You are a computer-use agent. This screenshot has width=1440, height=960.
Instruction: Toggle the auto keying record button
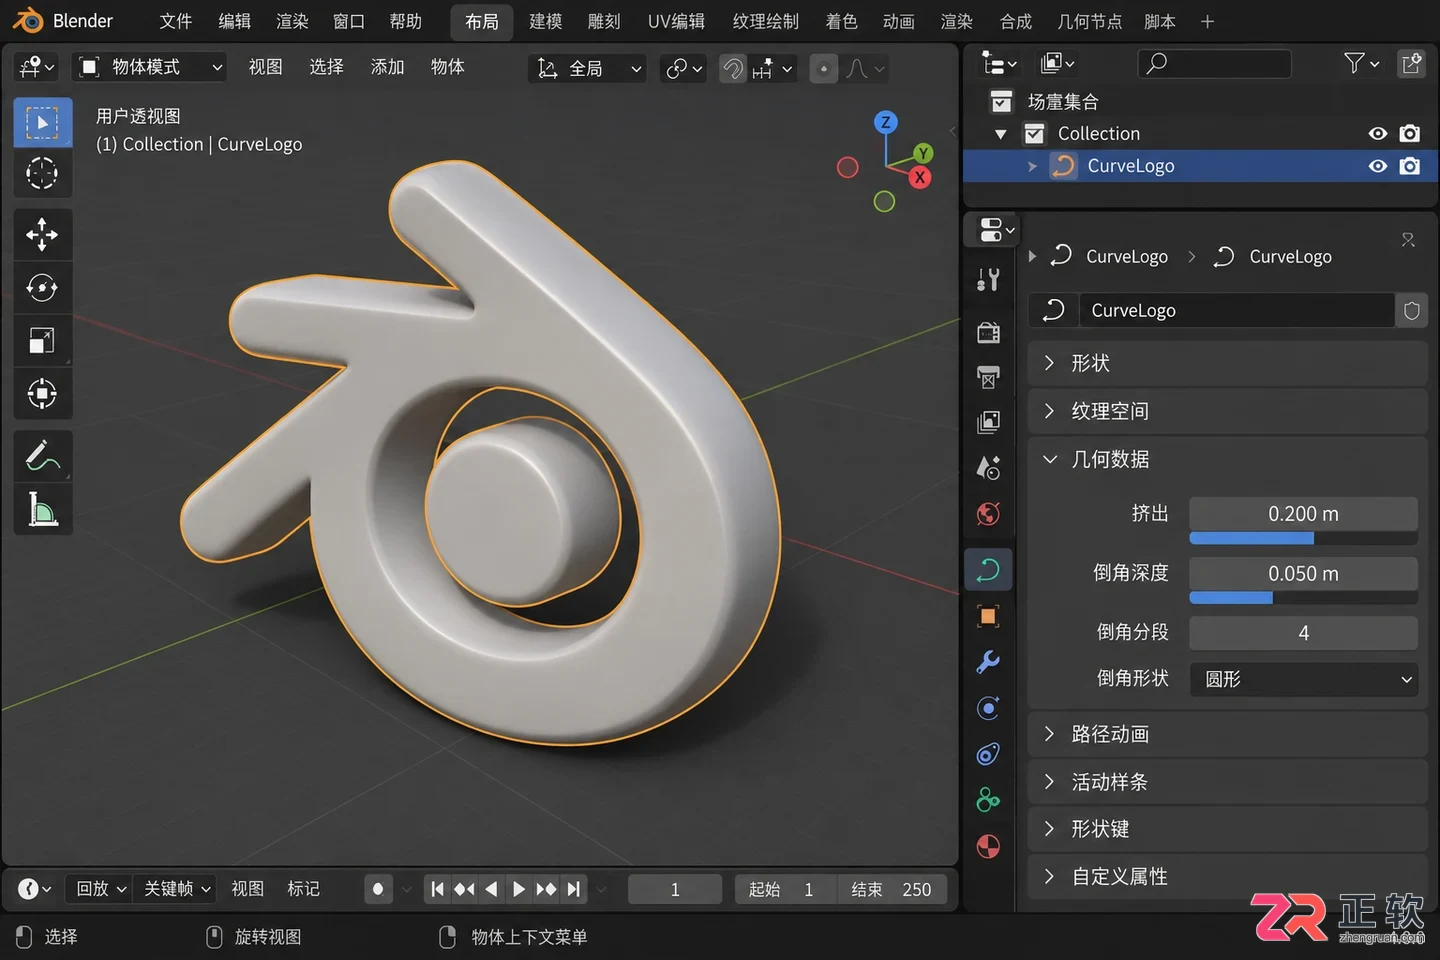point(378,889)
